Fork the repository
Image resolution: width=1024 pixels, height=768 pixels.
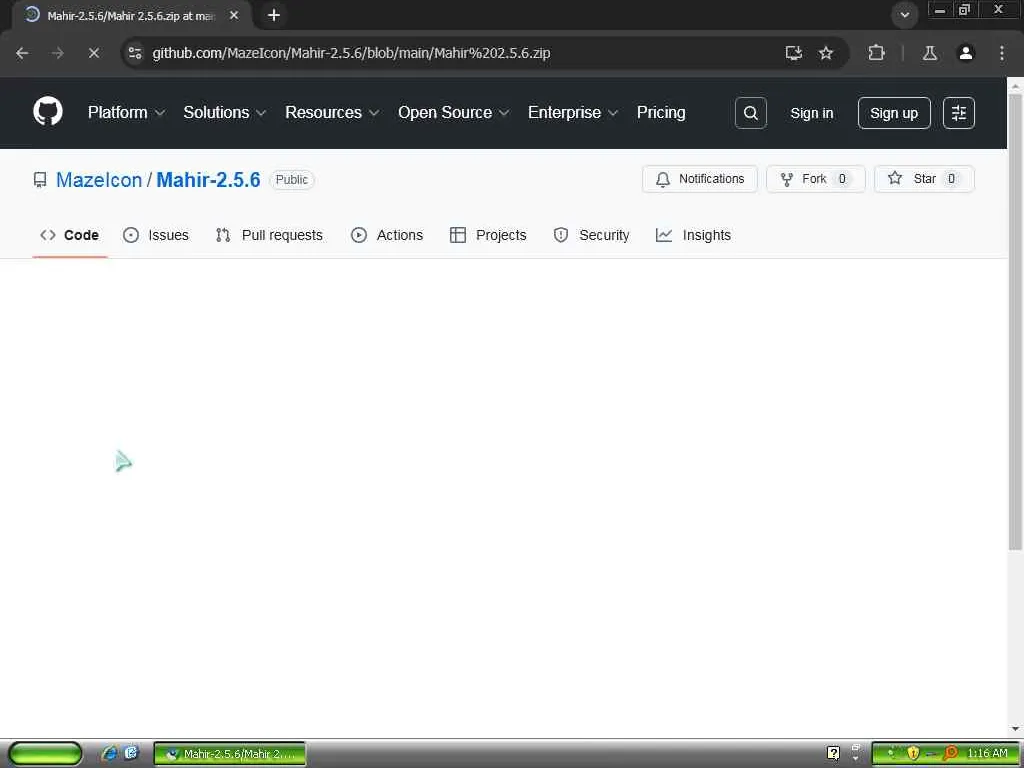816,179
